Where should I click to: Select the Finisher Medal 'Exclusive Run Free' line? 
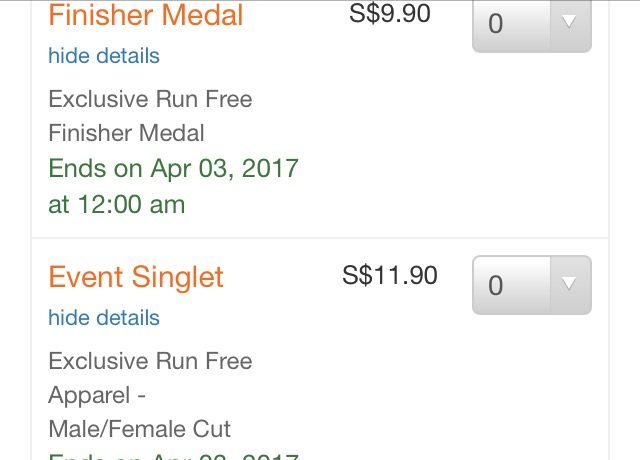point(150,99)
